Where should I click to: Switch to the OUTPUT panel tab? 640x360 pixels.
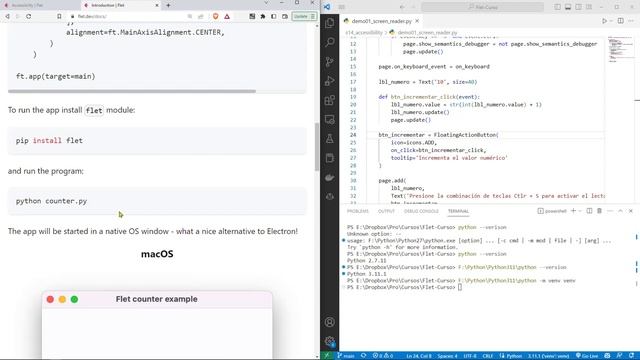click(386, 211)
